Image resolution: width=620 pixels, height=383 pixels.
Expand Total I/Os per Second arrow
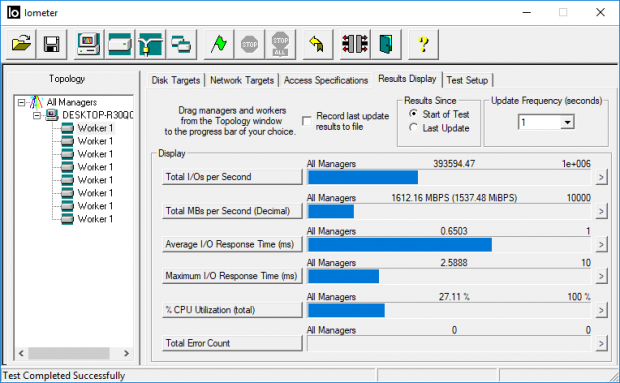click(x=601, y=177)
